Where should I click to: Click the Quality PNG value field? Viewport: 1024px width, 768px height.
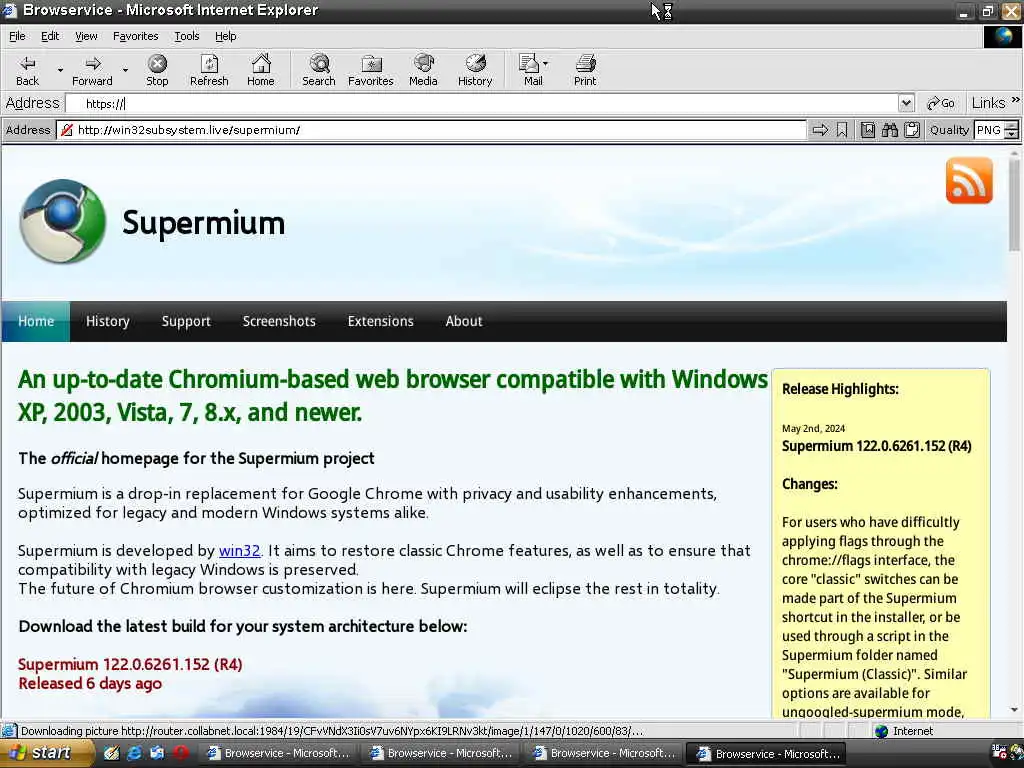pos(989,130)
